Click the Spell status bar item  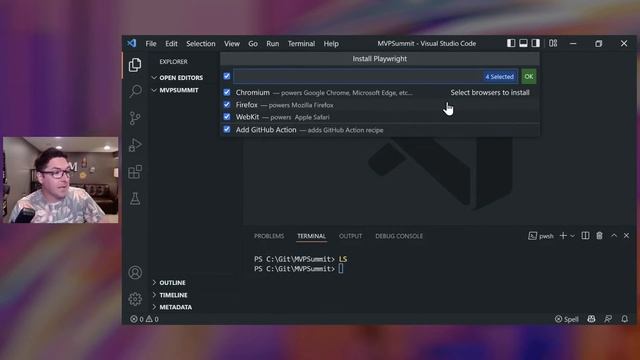coord(567,319)
